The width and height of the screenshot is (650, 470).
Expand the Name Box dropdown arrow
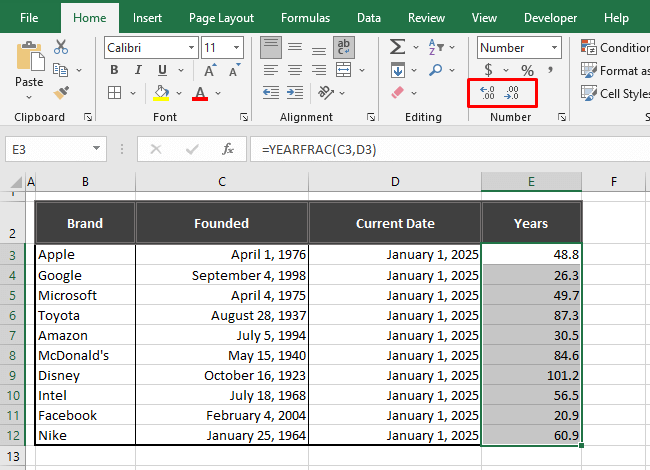pos(96,148)
